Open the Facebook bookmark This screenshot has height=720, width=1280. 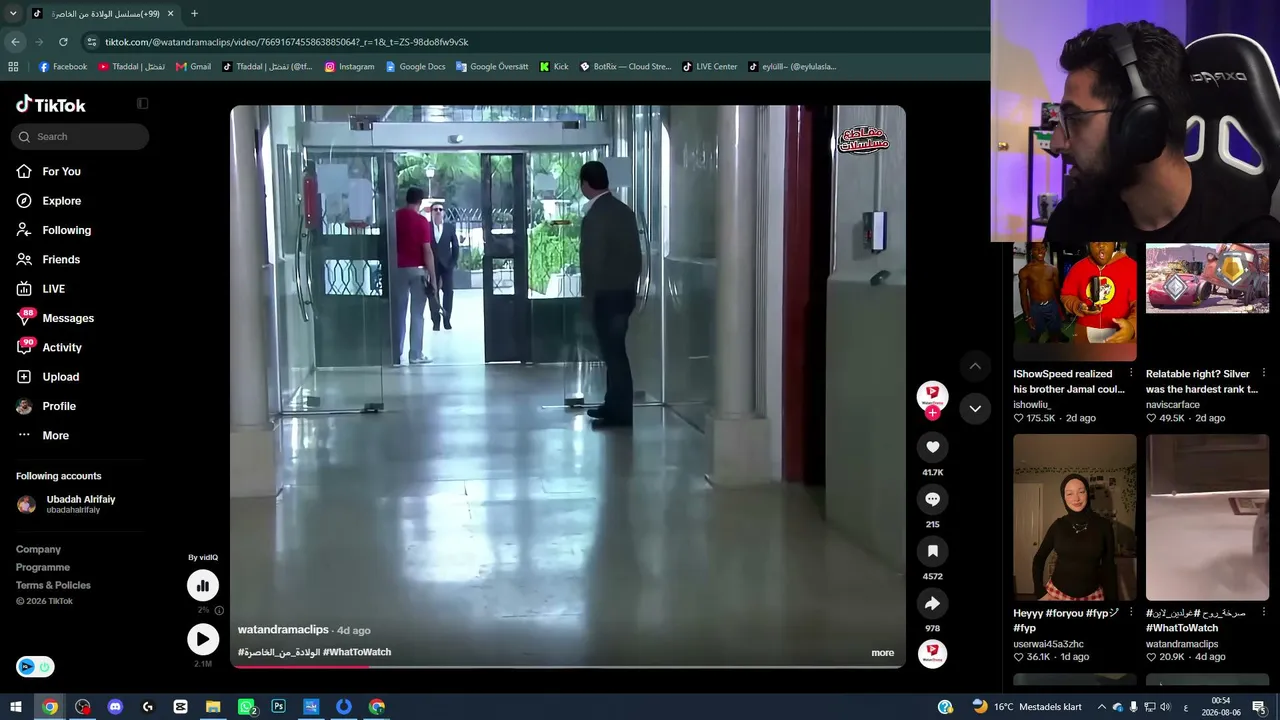[63, 67]
